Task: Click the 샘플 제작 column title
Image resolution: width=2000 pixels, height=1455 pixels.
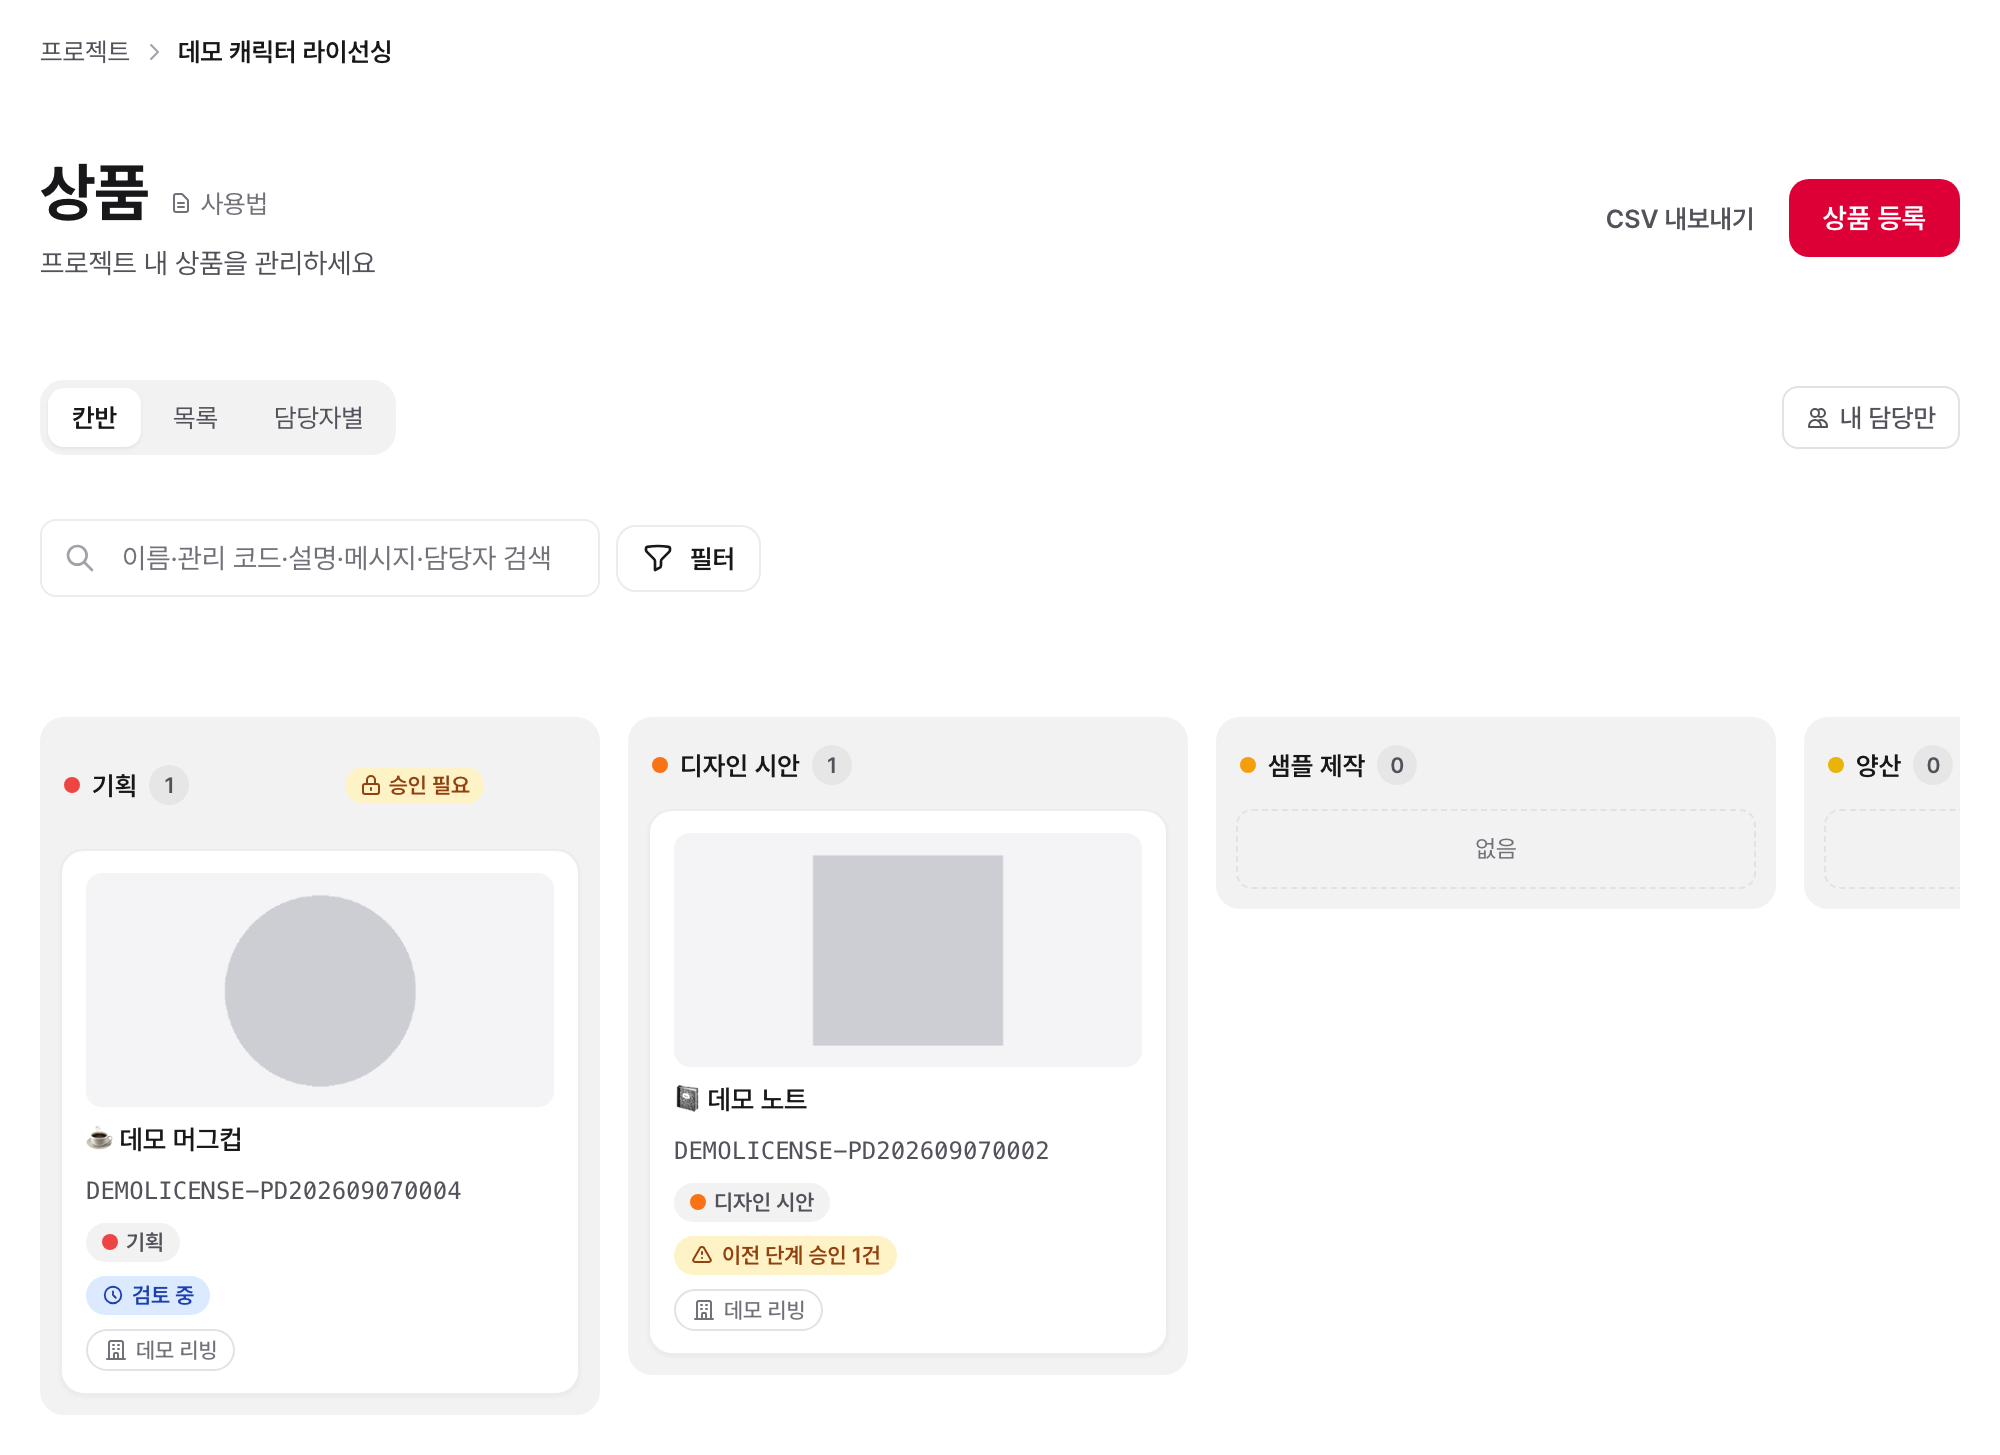Action: point(1316,765)
